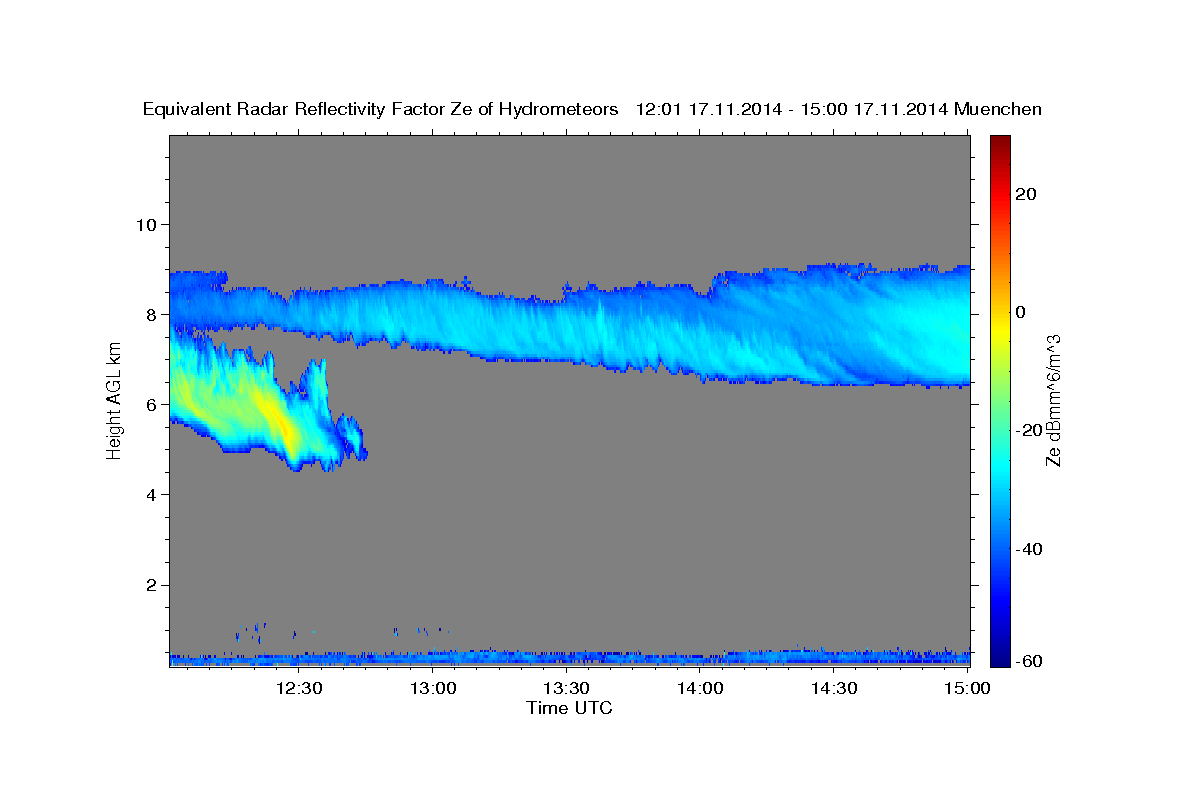Click the 13:00 time tick label
Image resolution: width=1200 pixels, height=800 pixels.
pyautogui.click(x=434, y=688)
